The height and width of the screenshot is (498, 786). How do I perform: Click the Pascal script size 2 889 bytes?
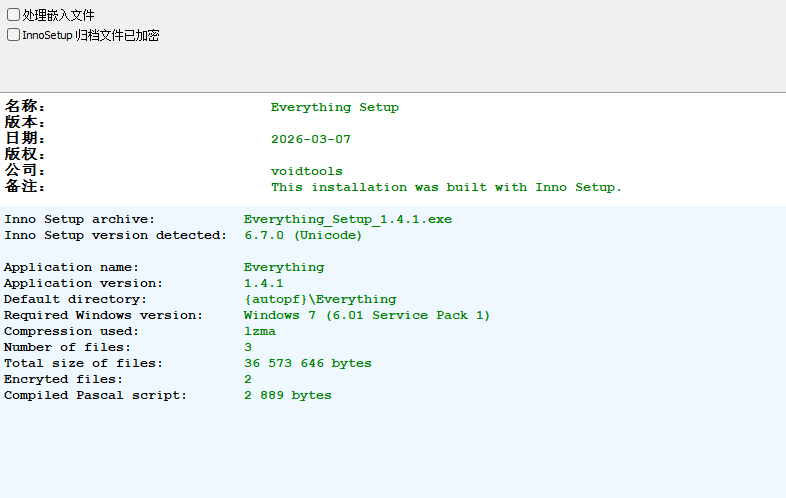pyautogui.click(x=288, y=395)
